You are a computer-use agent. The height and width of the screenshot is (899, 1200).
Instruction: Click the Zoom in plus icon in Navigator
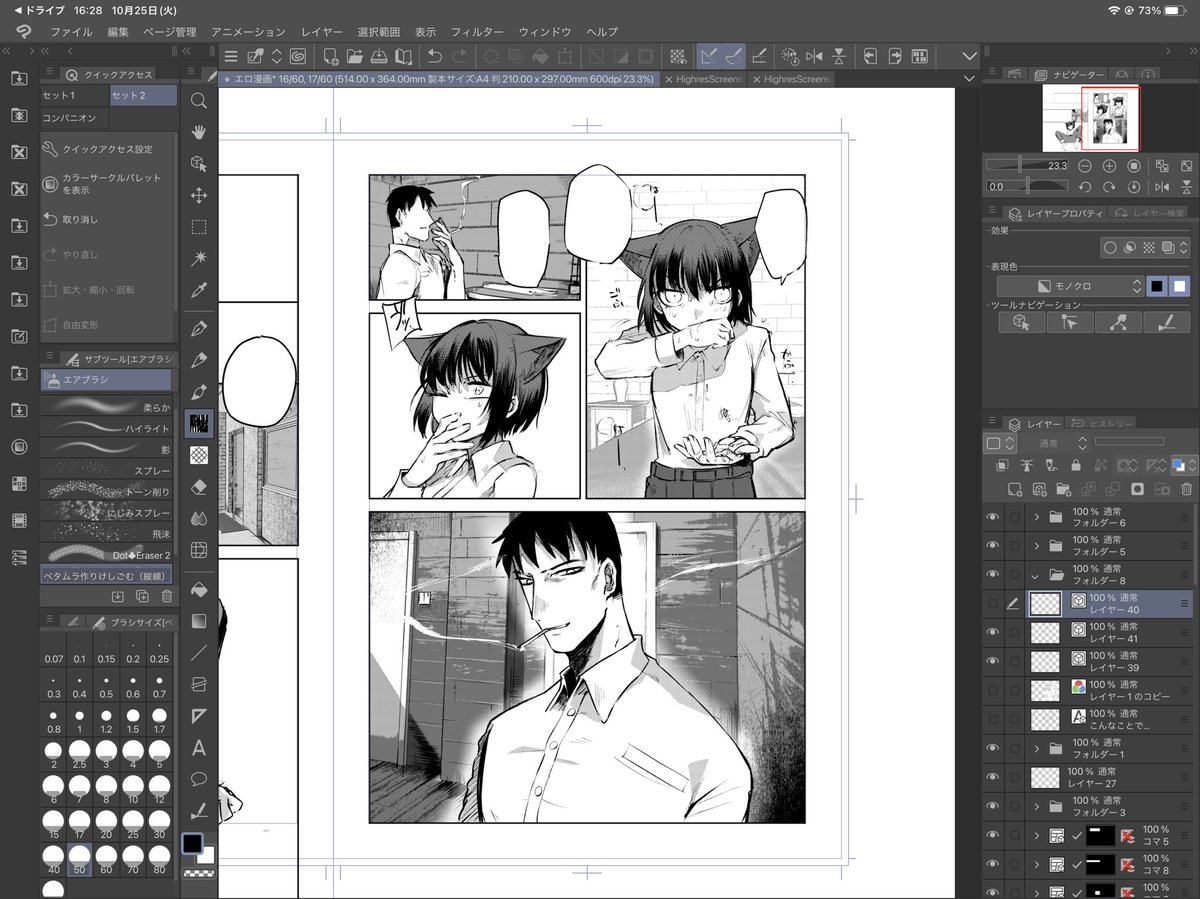(1109, 165)
